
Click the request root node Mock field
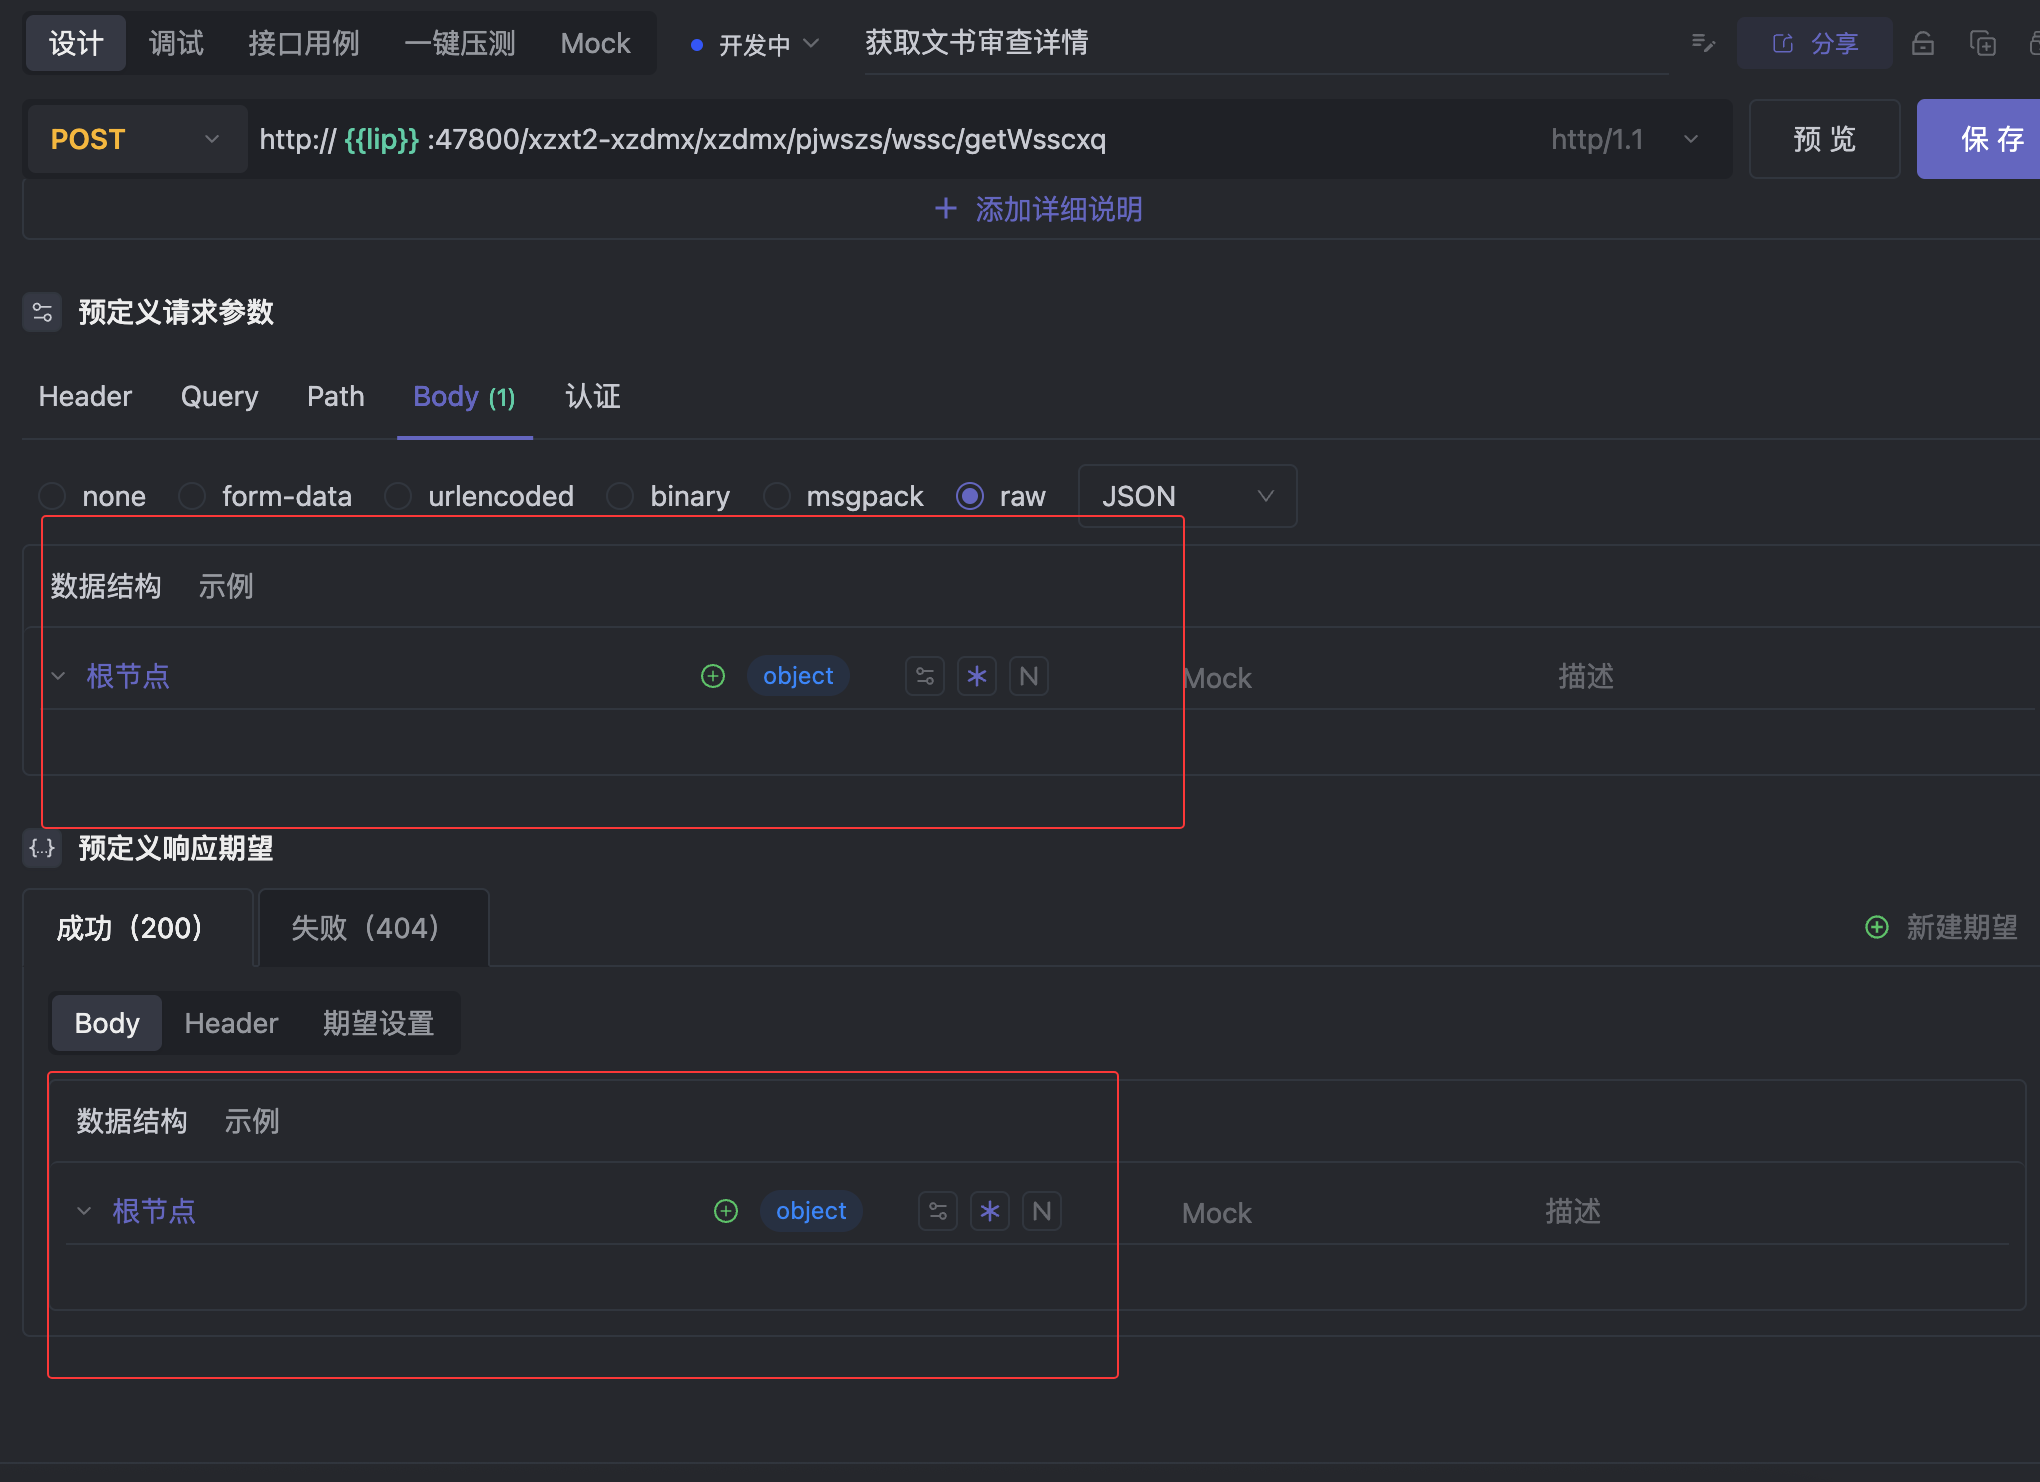(x=1217, y=678)
